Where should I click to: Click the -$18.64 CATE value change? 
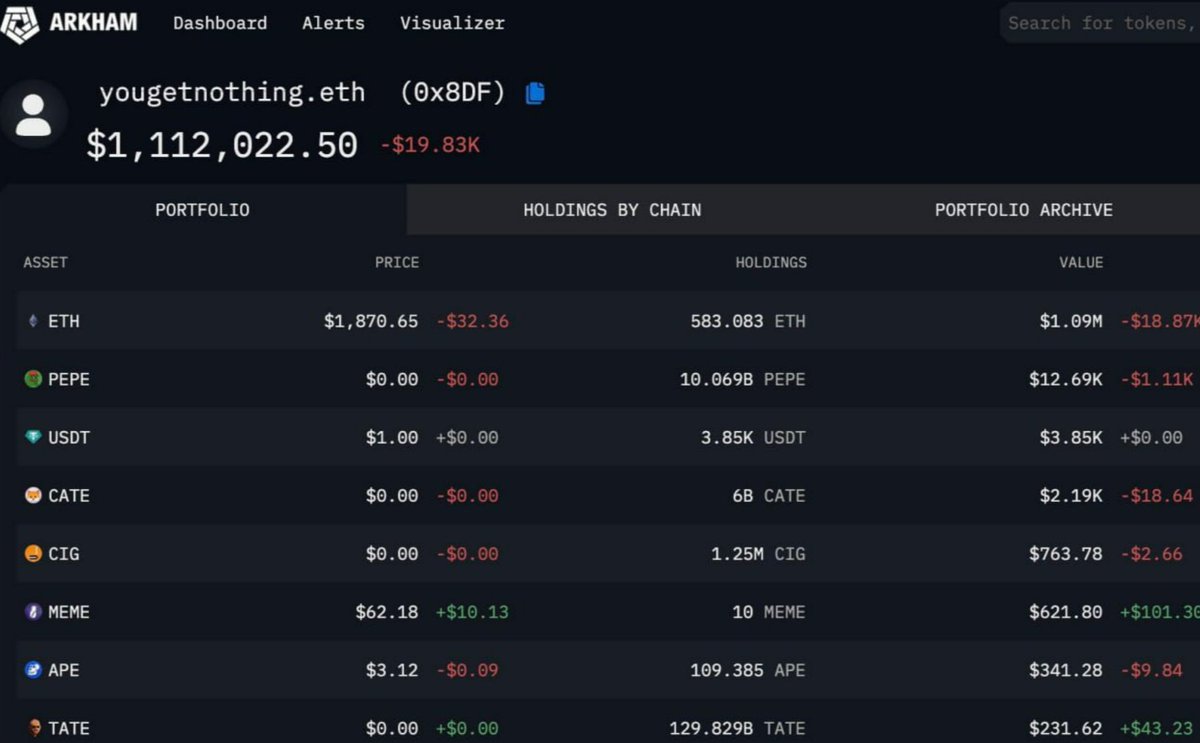click(1157, 495)
